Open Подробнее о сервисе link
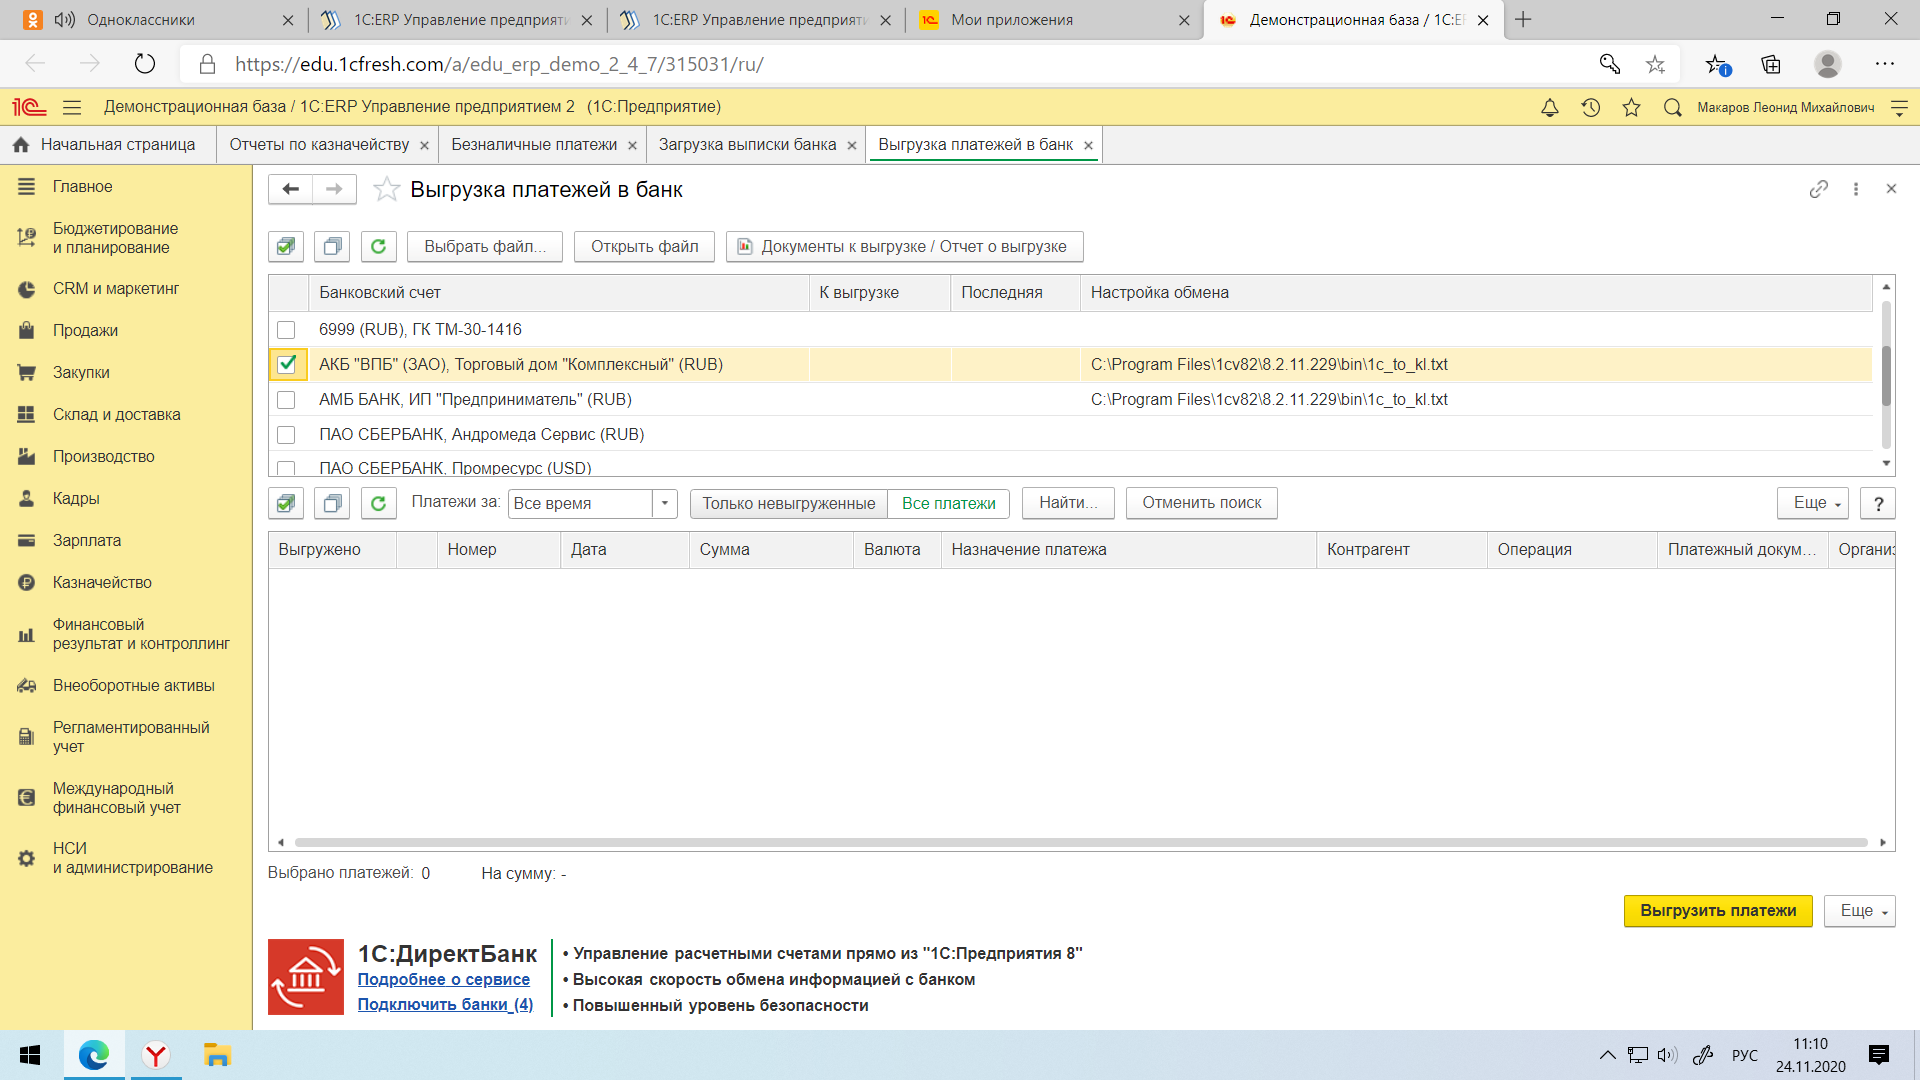The width and height of the screenshot is (1920, 1080). pyautogui.click(x=444, y=979)
